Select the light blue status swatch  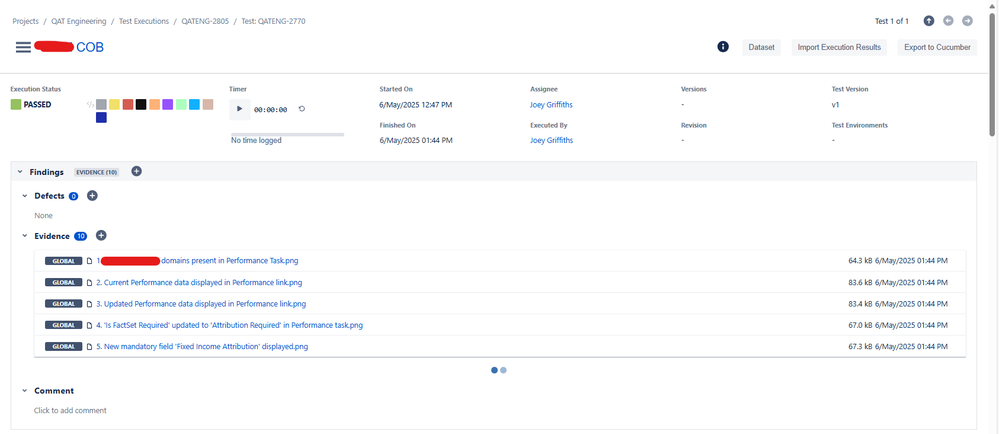[194, 104]
